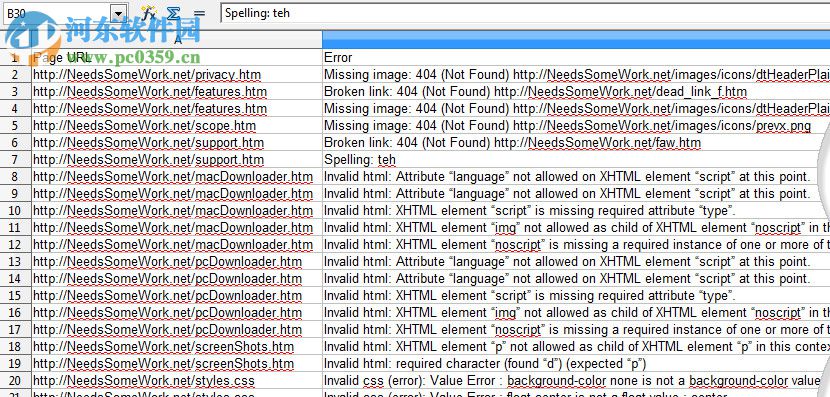
Task: Select row 7 via its row header
Action: 15,159
